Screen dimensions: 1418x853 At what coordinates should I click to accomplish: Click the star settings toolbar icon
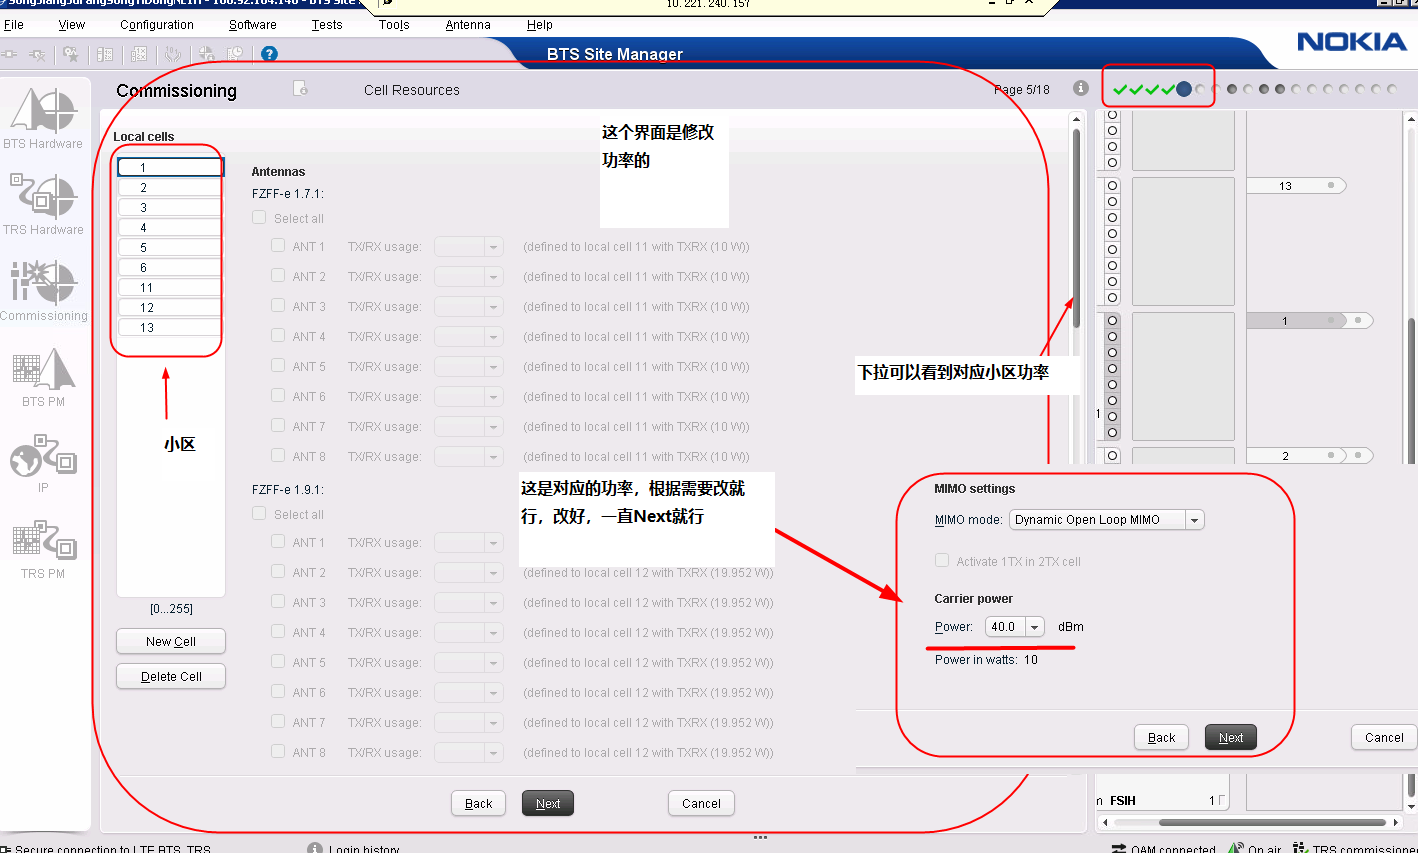(71, 54)
